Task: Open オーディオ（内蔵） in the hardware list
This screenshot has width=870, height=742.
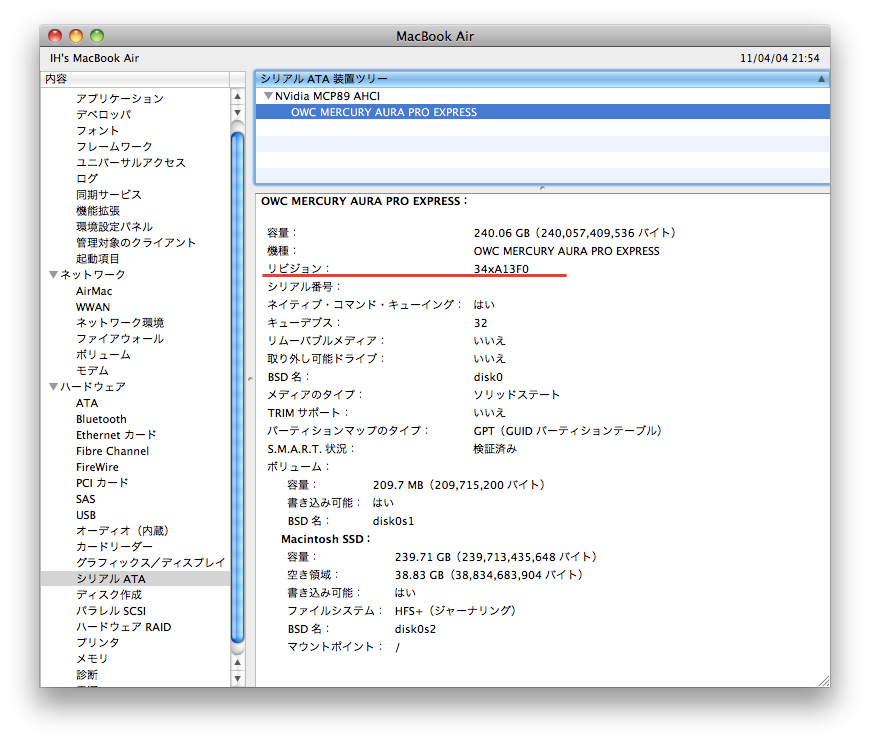Action: click(122, 531)
